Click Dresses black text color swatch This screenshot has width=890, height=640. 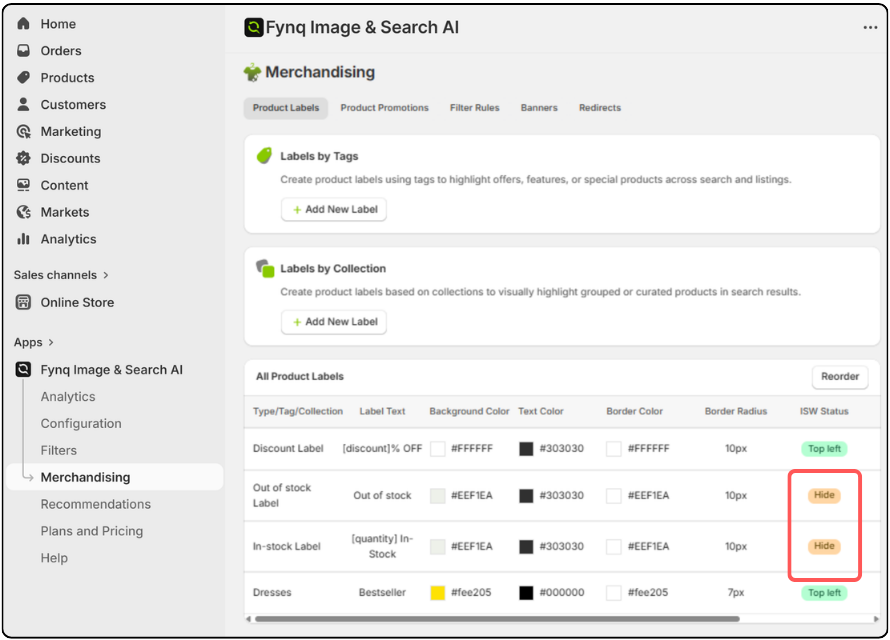526,593
